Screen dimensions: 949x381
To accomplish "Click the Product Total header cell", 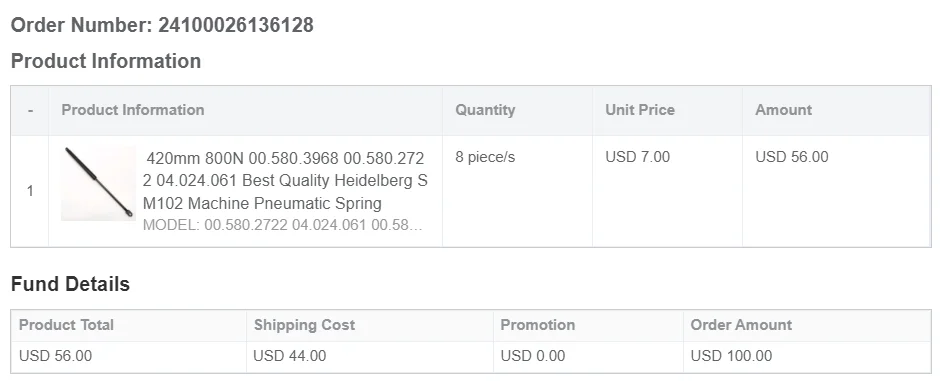I will pyautogui.click(x=129, y=325).
